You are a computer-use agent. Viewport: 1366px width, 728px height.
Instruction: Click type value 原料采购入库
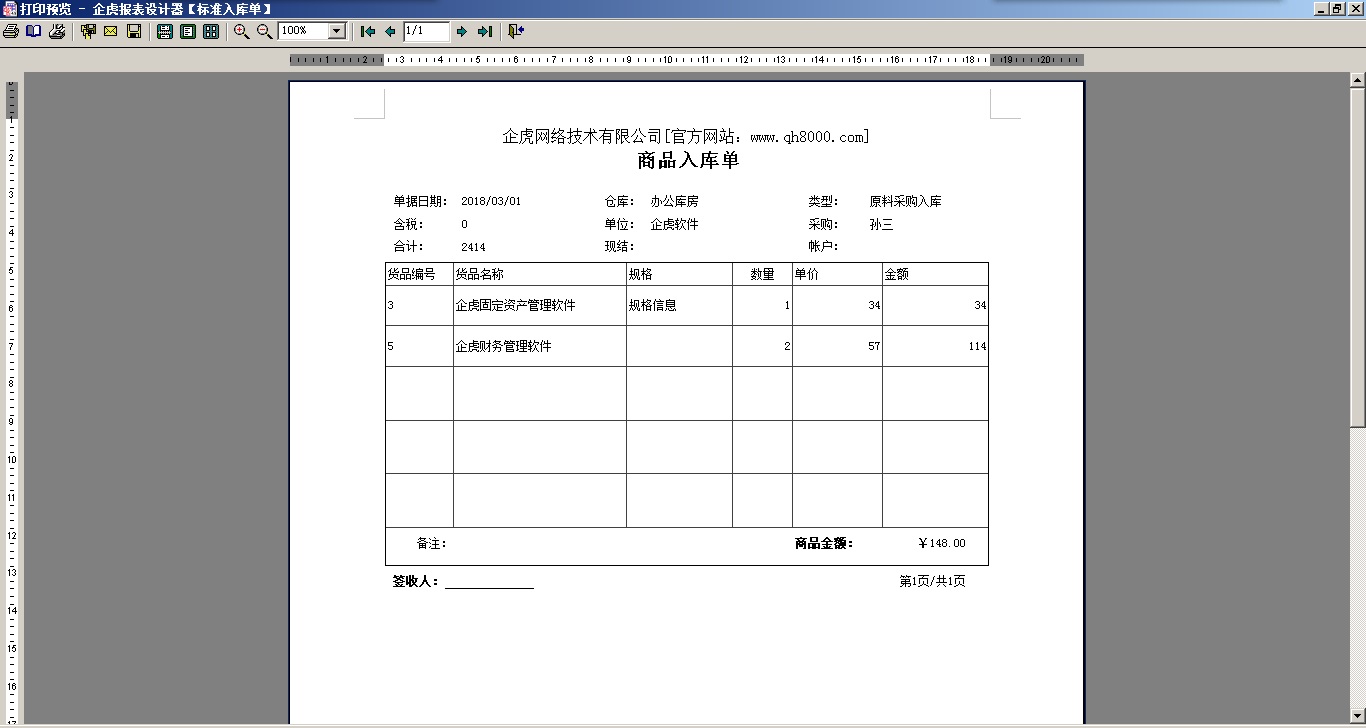point(906,201)
